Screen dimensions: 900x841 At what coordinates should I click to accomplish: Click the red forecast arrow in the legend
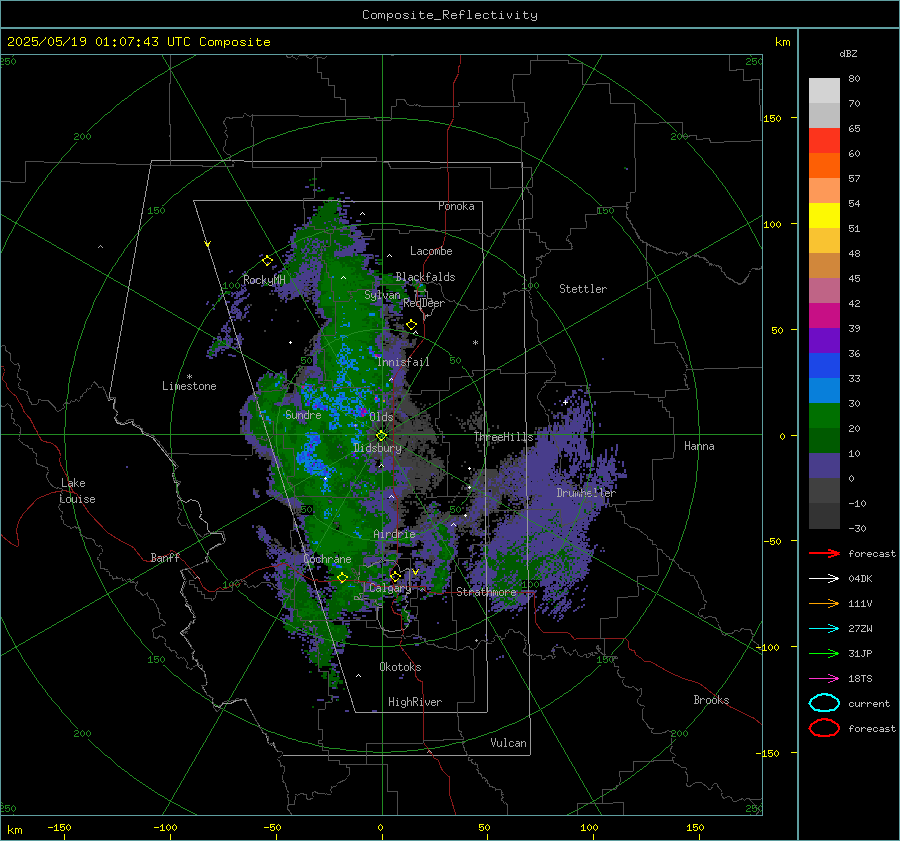pos(824,553)
